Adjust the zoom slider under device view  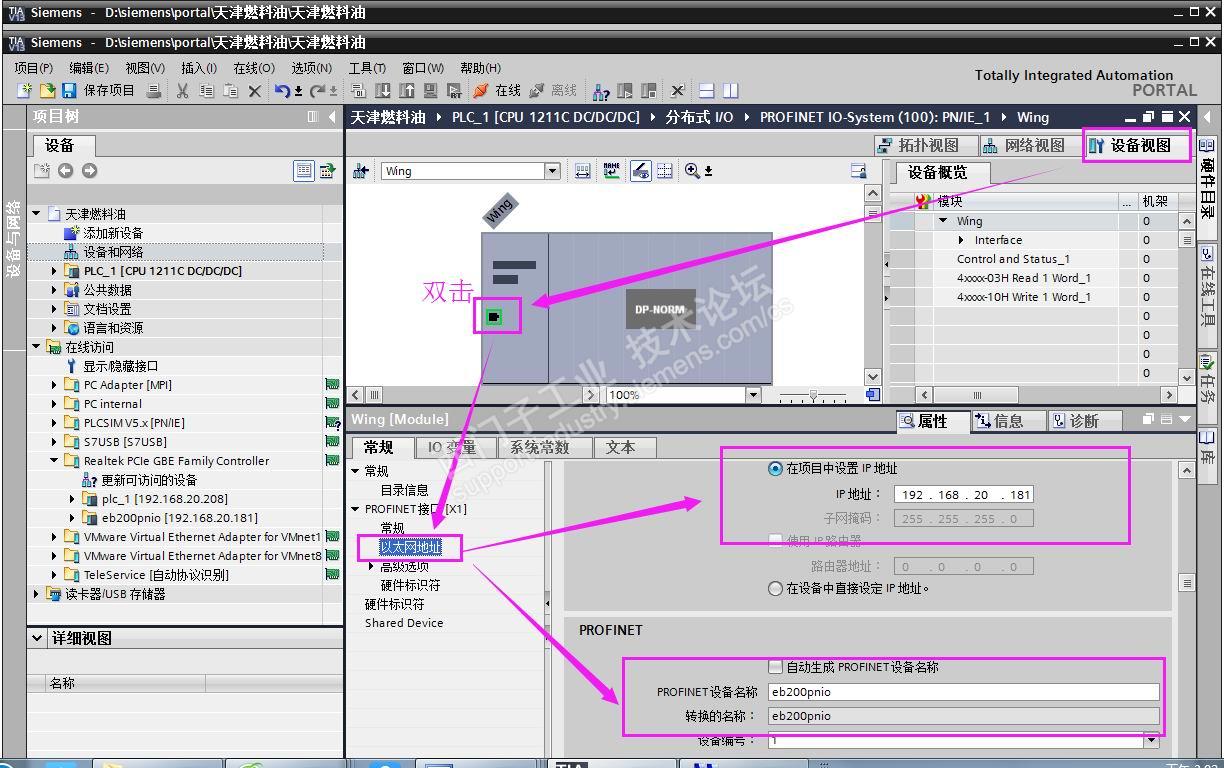[x=813, y=395]
